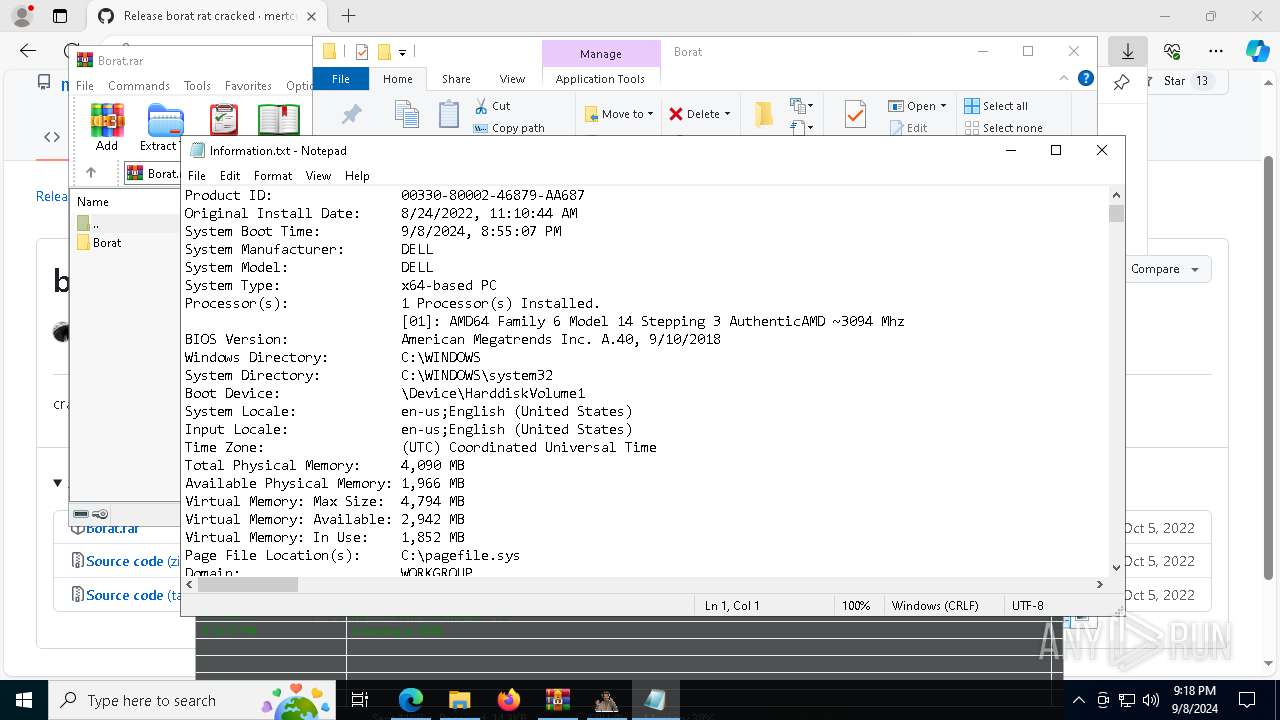Image resolution: width=1280 pixels, height=720 pixels.
Task: Pin the downloads flyout in Edge
Action: pyautogui.click(x=1122, y=82)
